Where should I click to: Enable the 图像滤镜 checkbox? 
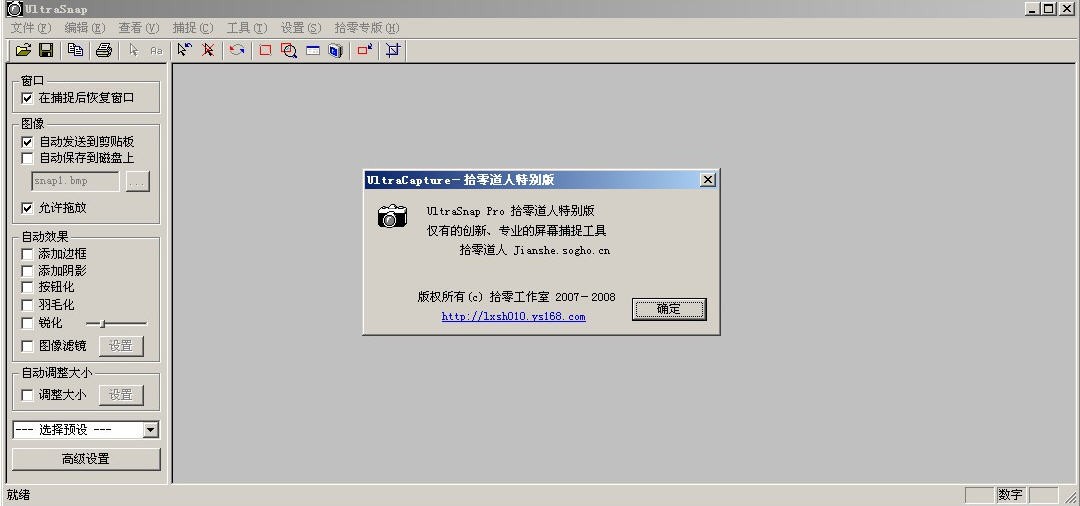[x=27, y=346]
